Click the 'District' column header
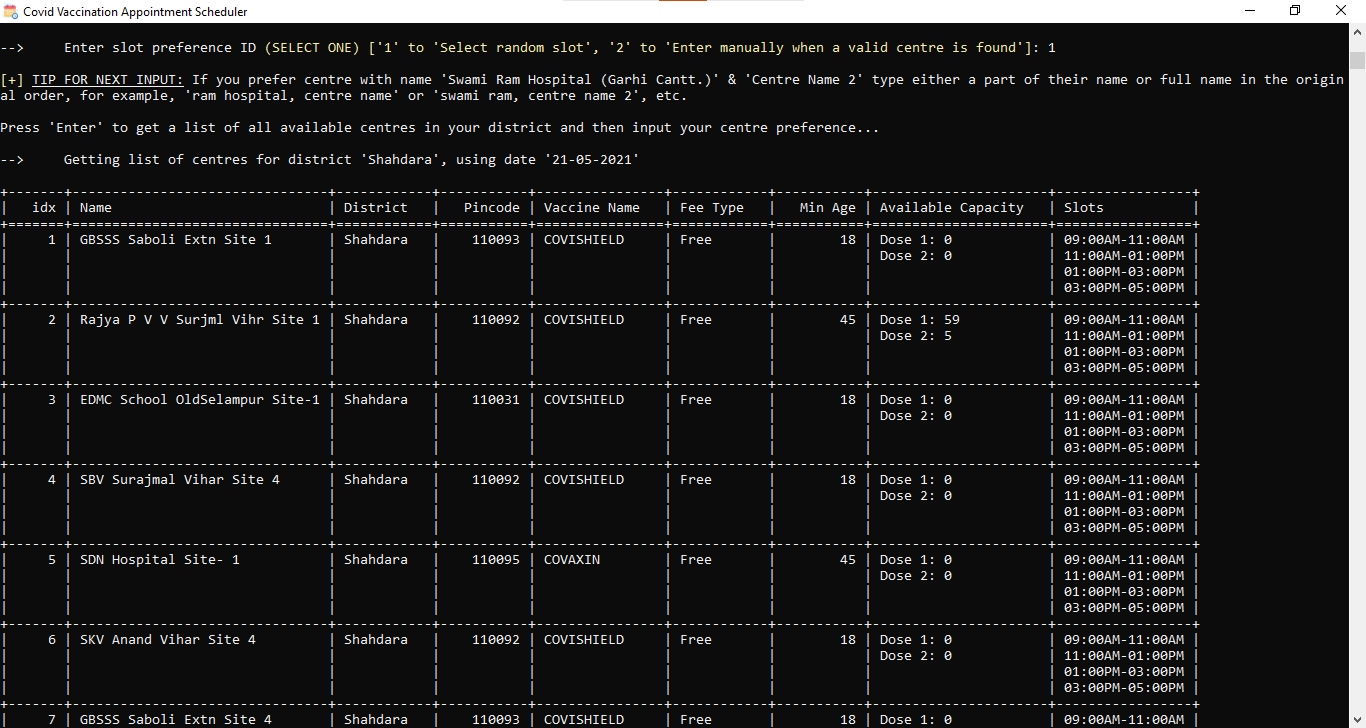Viewport: 1366px width, 728px height. [x=376, y=208]
